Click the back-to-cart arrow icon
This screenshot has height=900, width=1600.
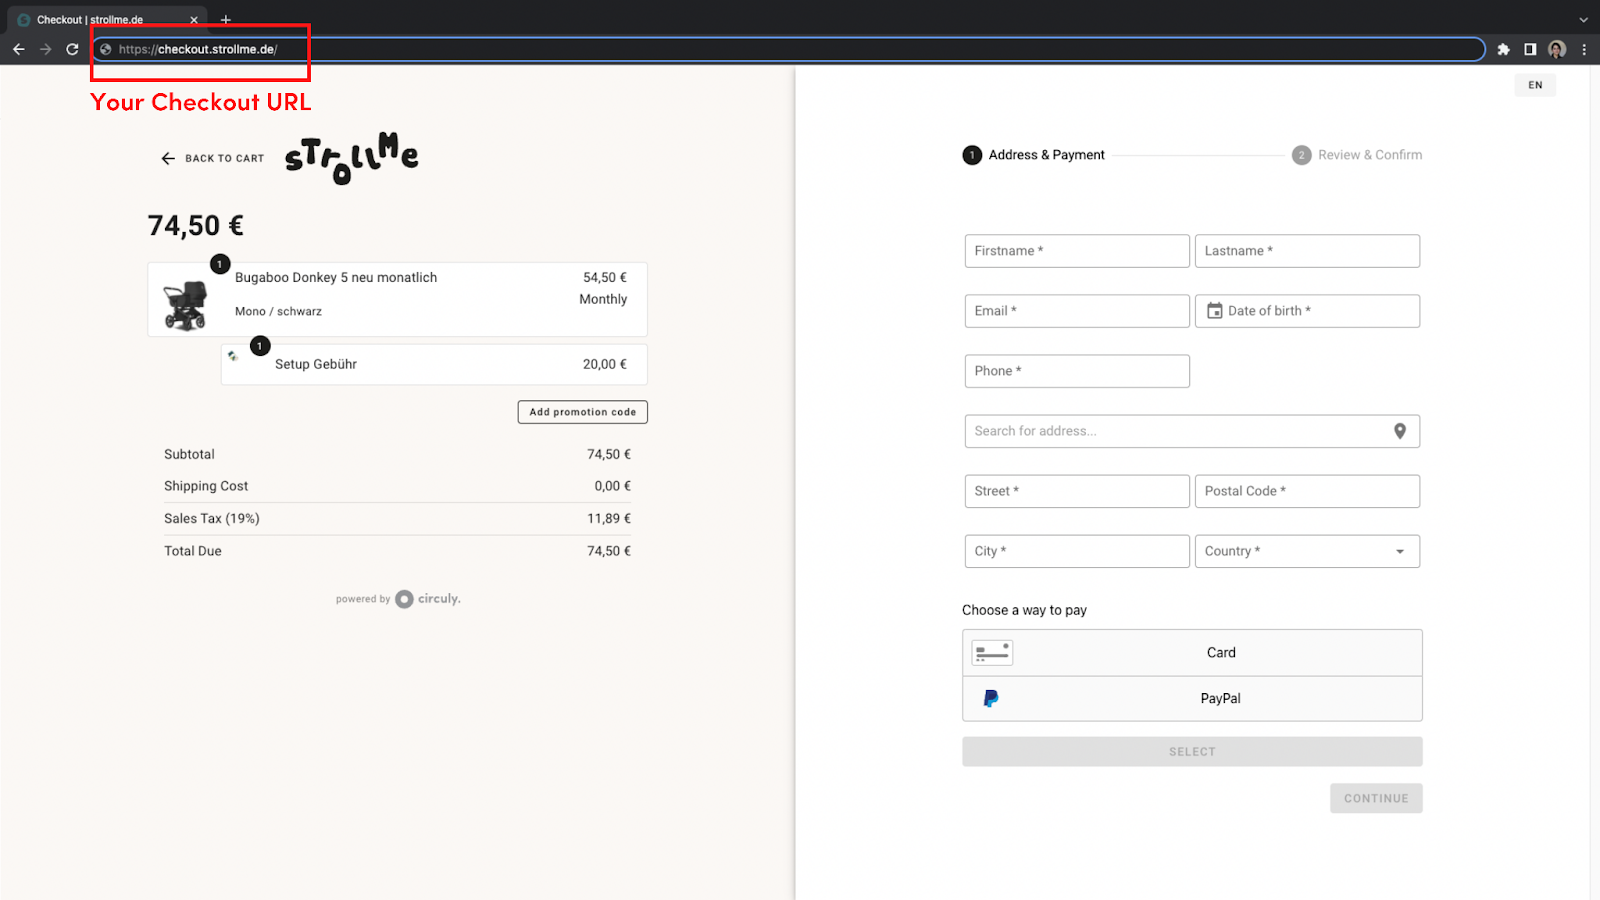pyautogui.click(x=168, y=158)
